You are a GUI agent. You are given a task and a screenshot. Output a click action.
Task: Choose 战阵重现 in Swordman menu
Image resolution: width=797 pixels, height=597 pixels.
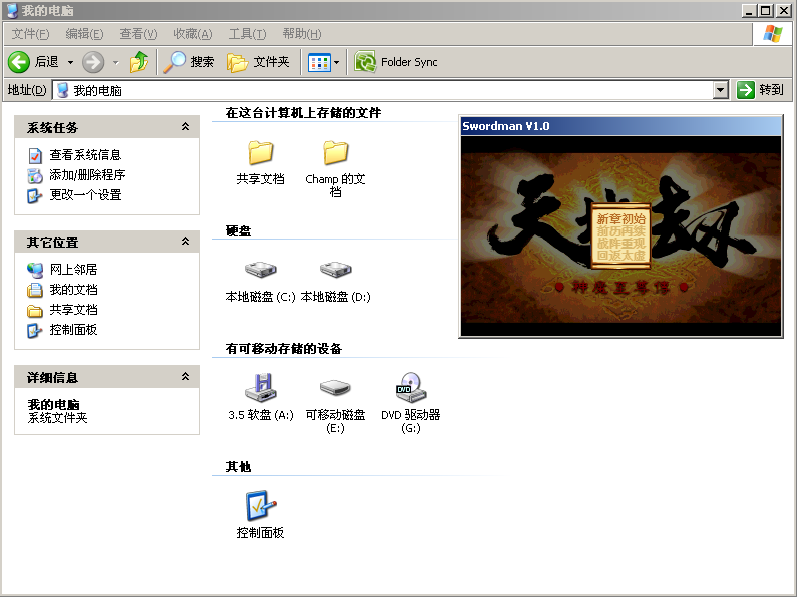621,243
